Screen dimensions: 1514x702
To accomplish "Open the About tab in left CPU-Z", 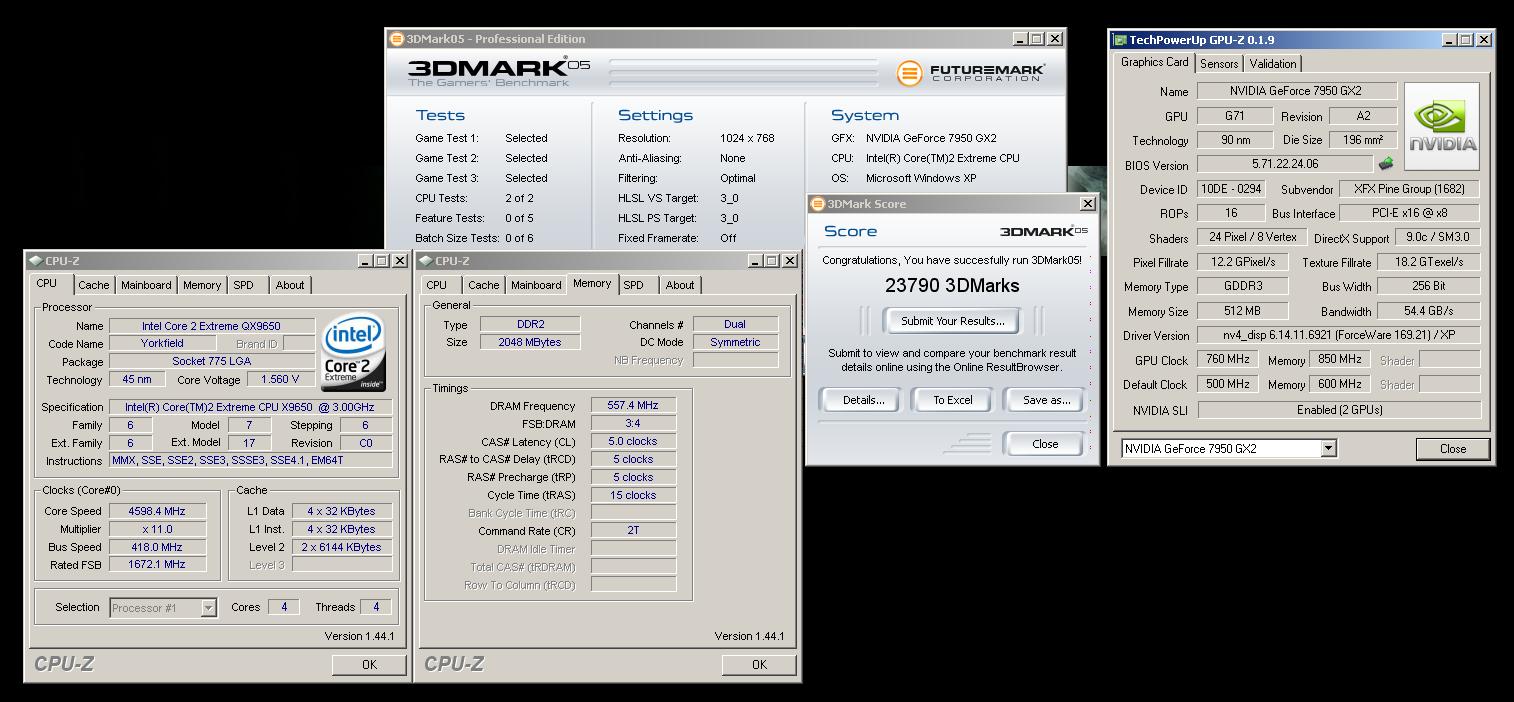I will coord(290,285).
